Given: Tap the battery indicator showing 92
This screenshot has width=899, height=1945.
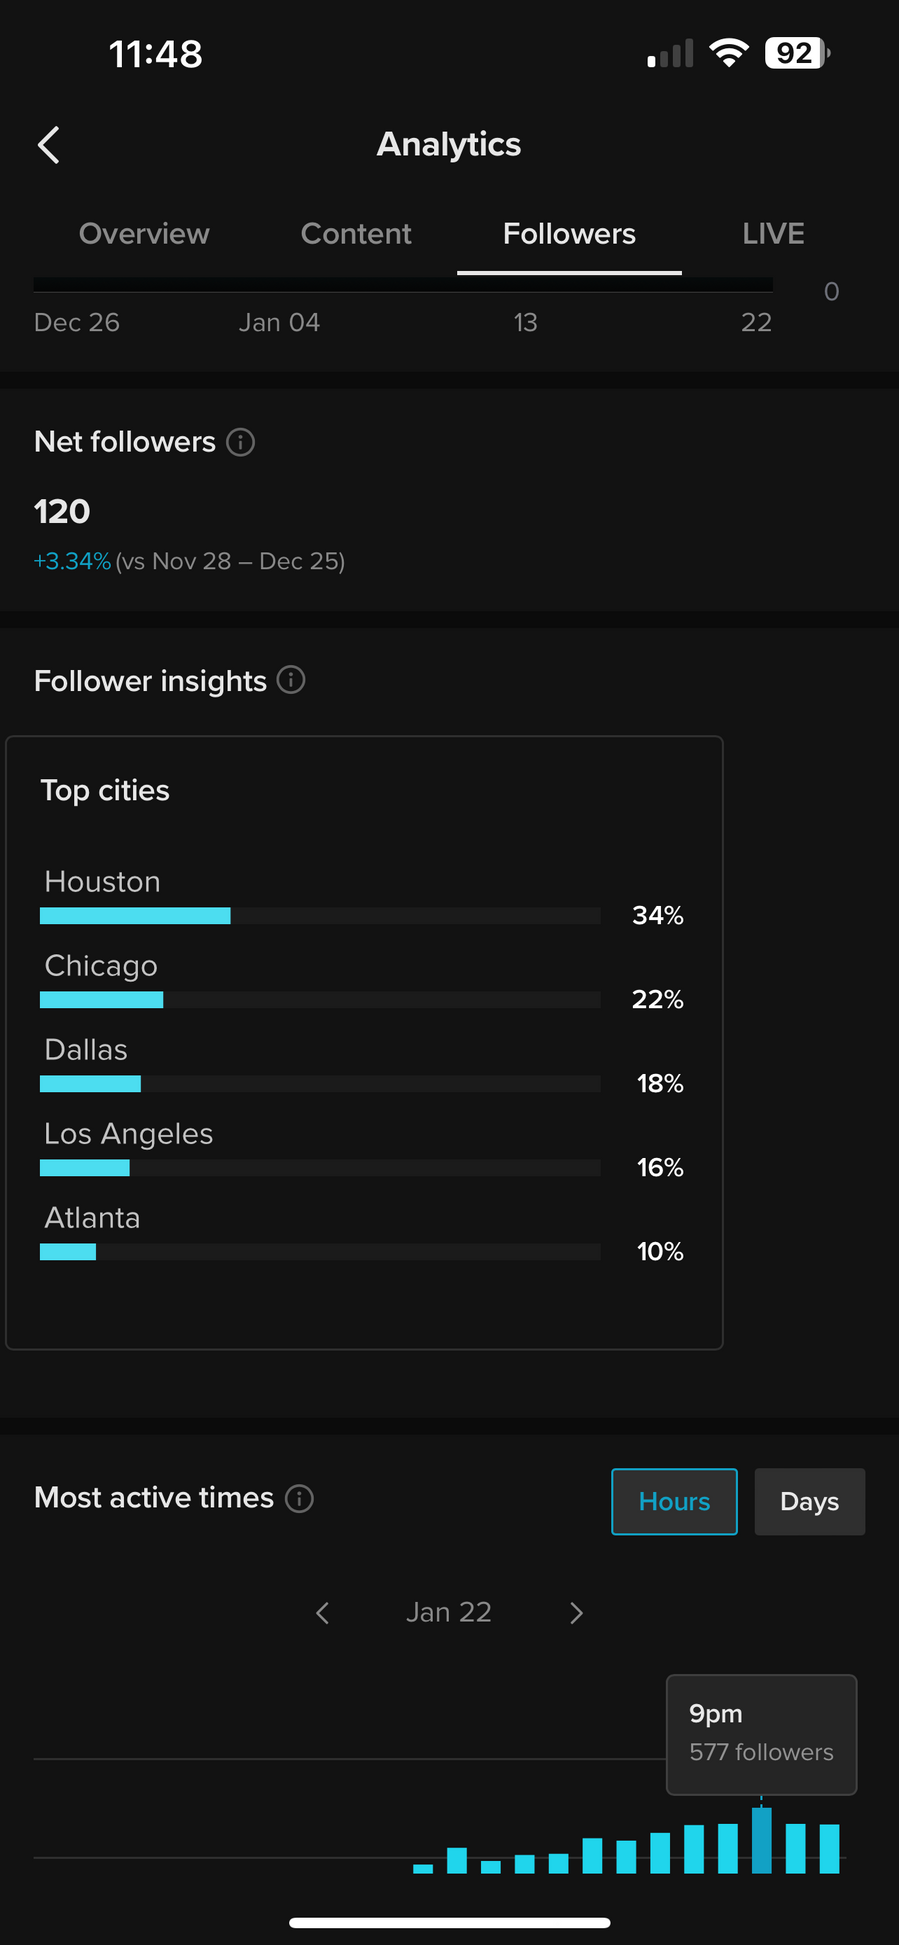Looking at the screenshot, I should click(x=796, y=53).
